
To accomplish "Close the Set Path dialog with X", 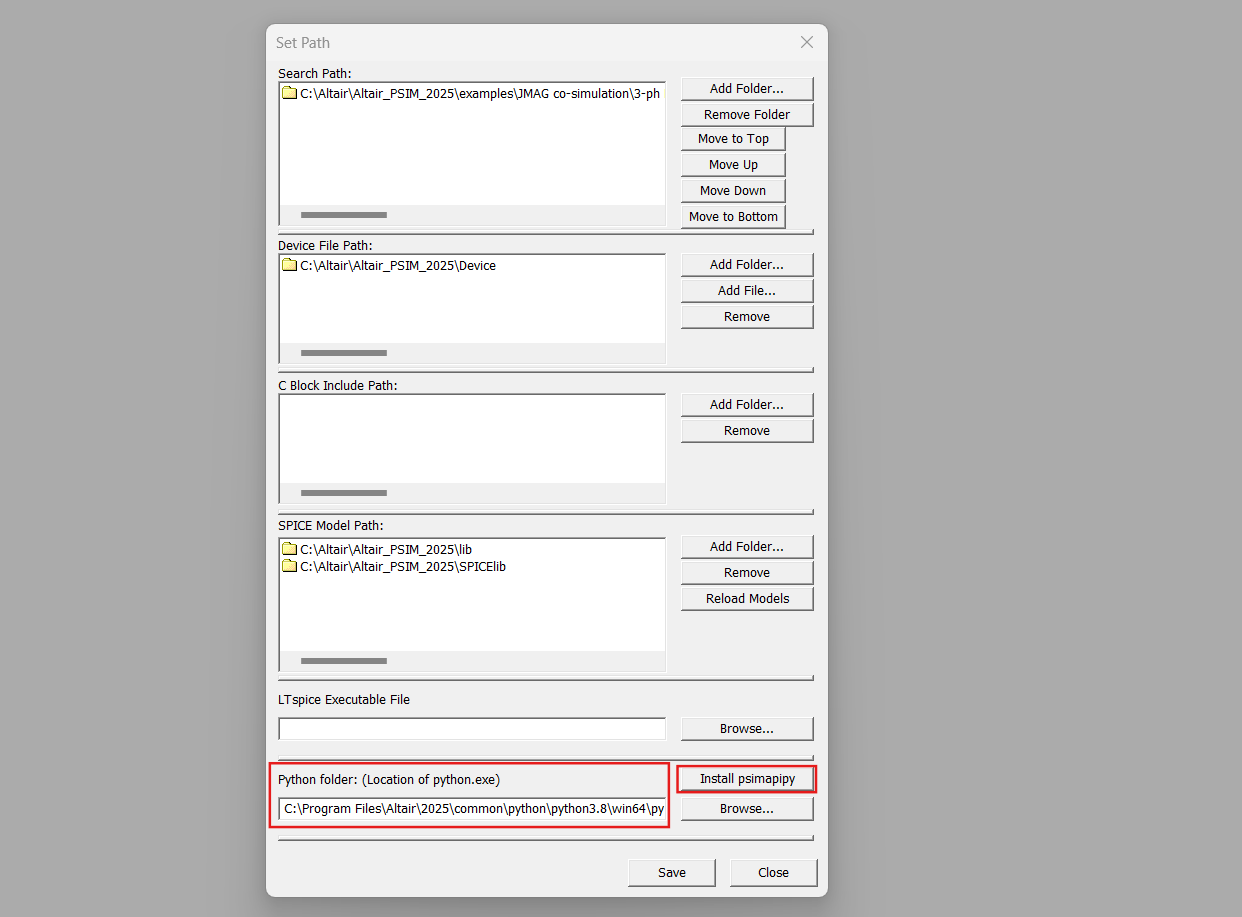I will [x=807, y=42].
